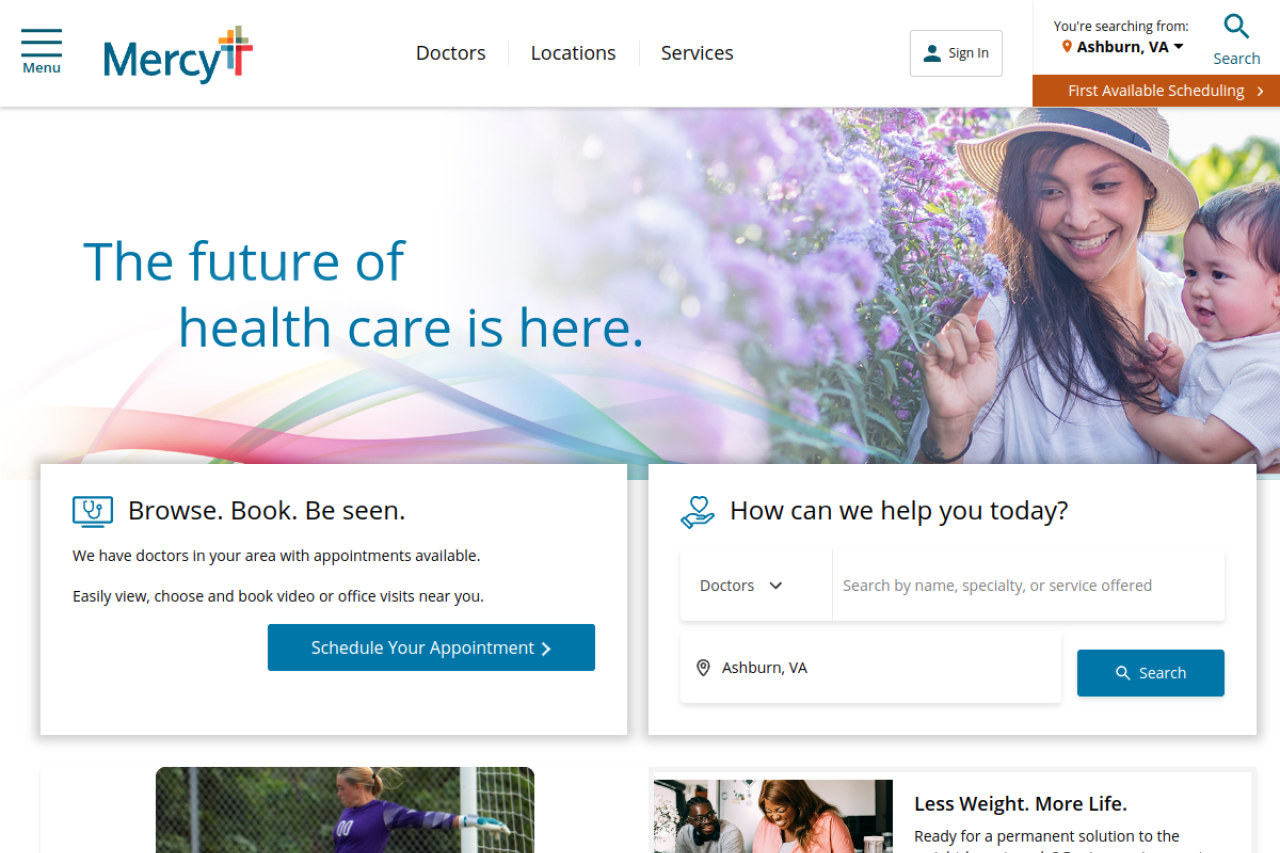Screen dimensions: 1280x853
Task: Click the magnifying glass Search icon in header
Action: pos(1237,27)
